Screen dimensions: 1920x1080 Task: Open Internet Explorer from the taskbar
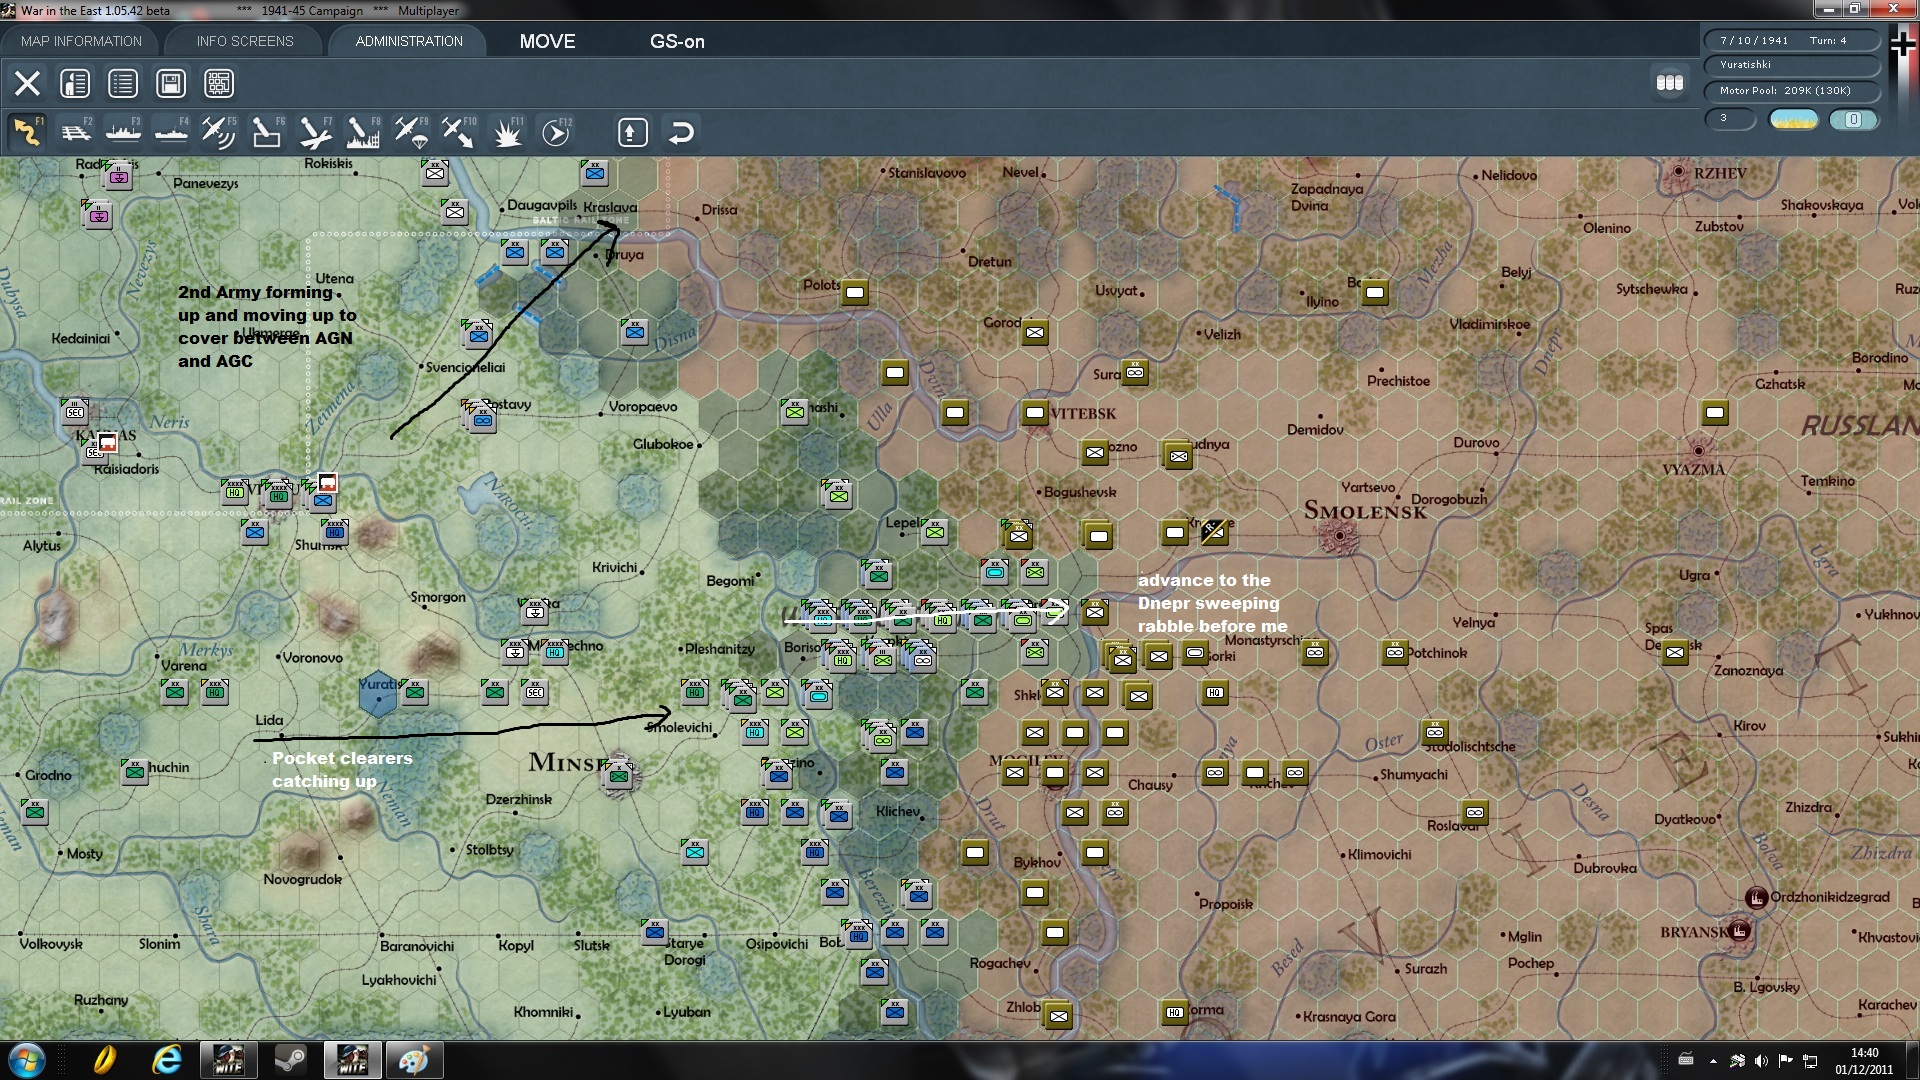click(x=166, y=1060)
